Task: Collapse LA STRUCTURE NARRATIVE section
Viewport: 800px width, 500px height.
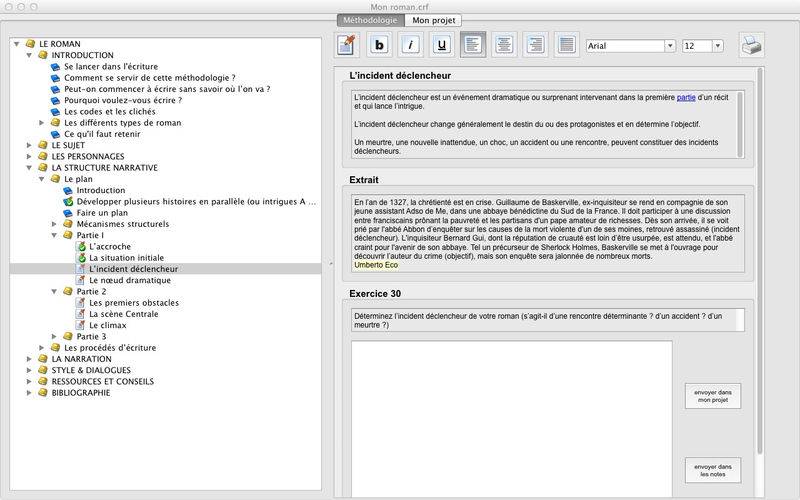Action: 30,167
